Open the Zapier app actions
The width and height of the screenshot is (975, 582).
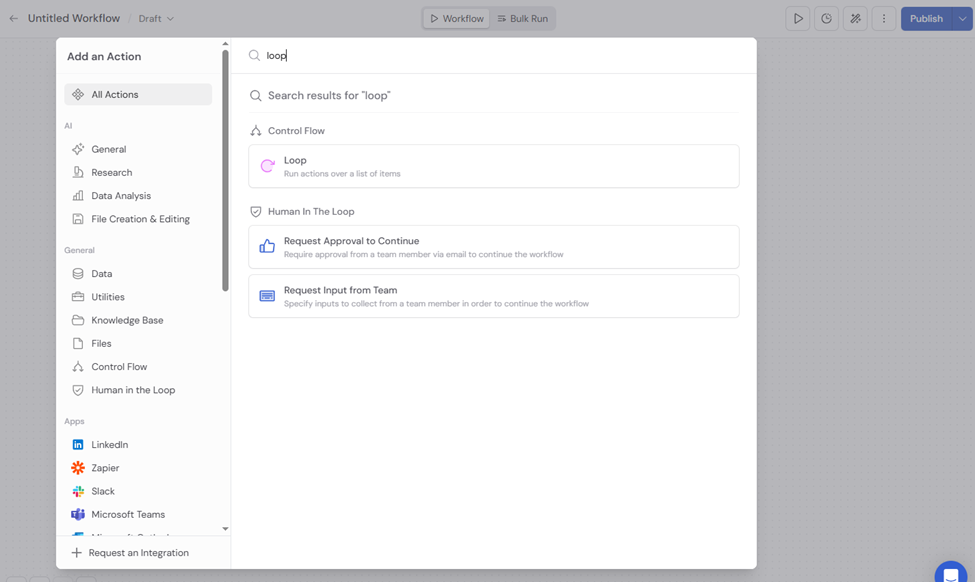138,468
